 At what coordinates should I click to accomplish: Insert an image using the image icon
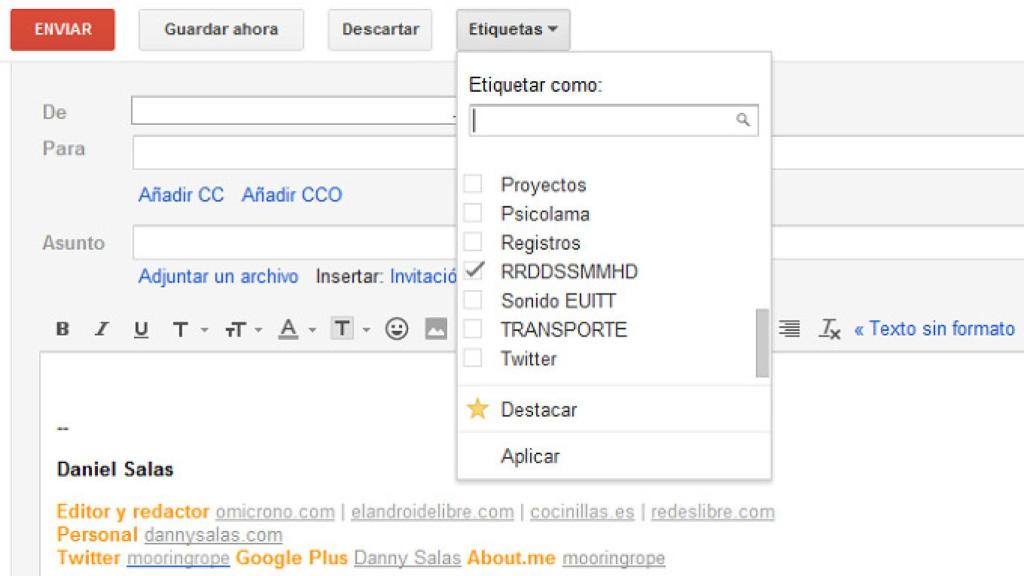click(434, 328)
